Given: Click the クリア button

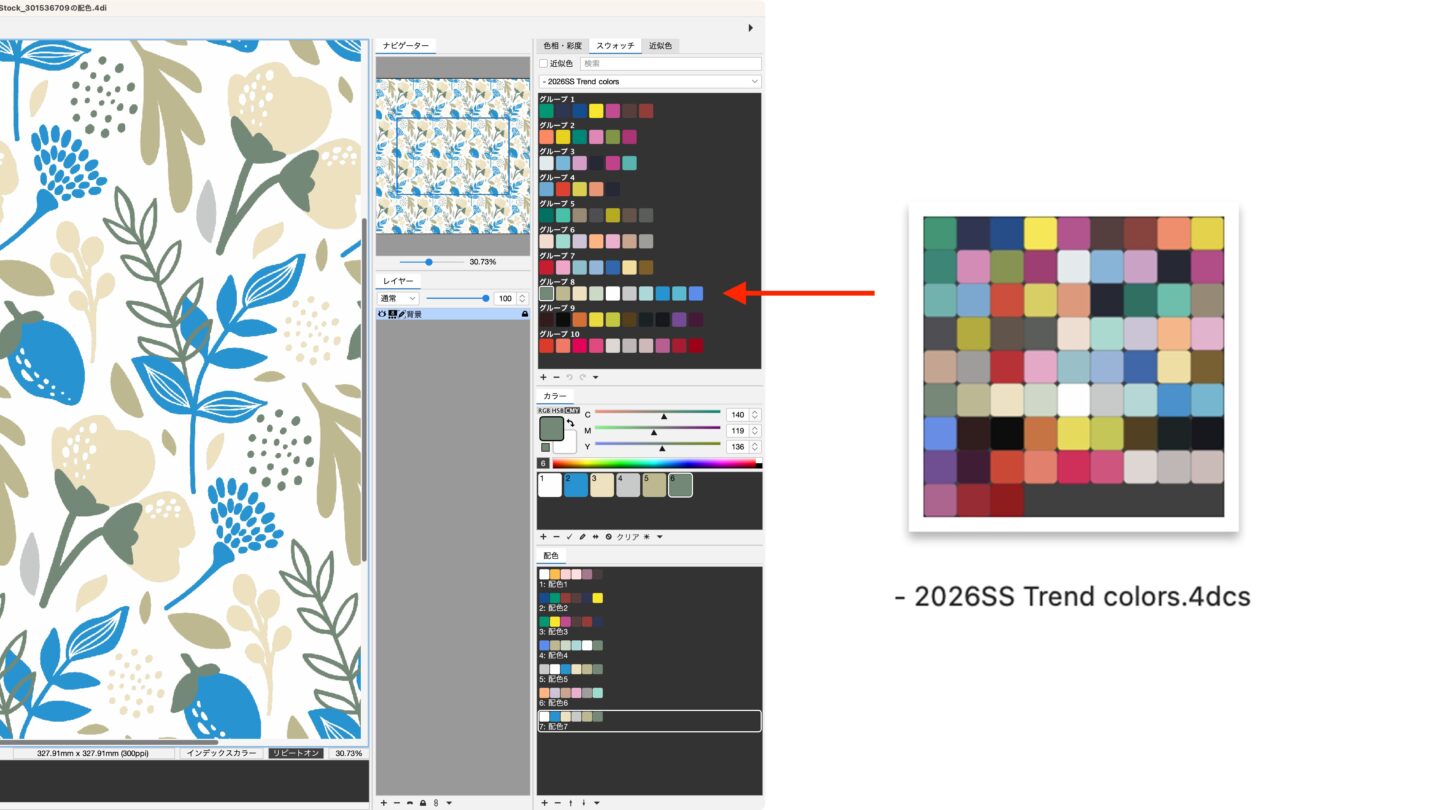Looking at the screenshot, I should tap(627, 537).
